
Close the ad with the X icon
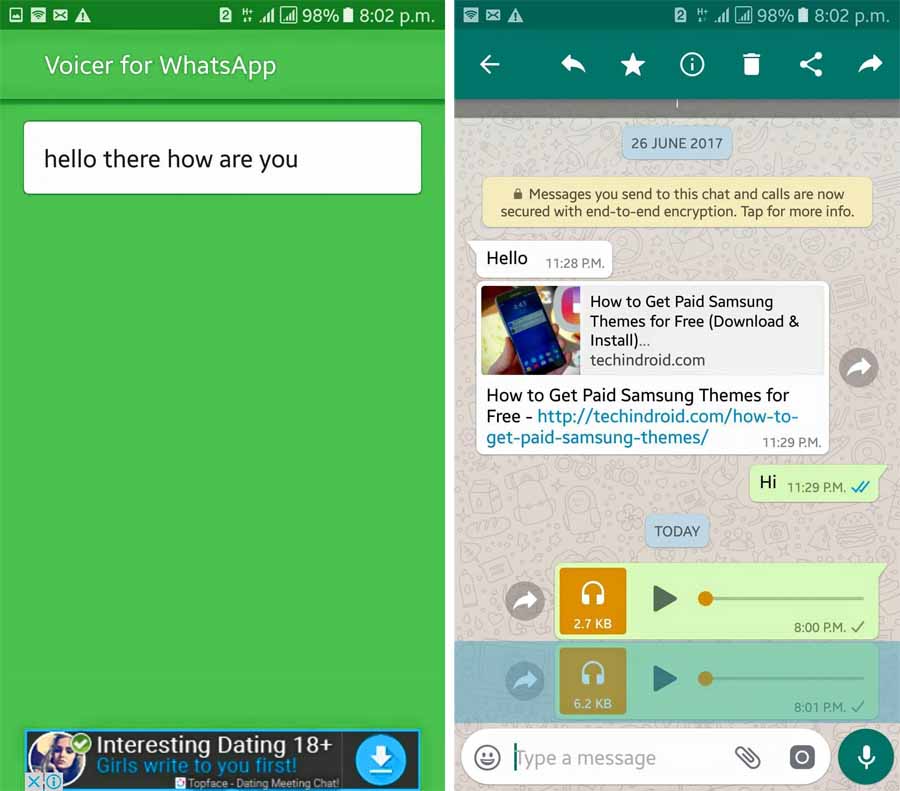(34, 781)
